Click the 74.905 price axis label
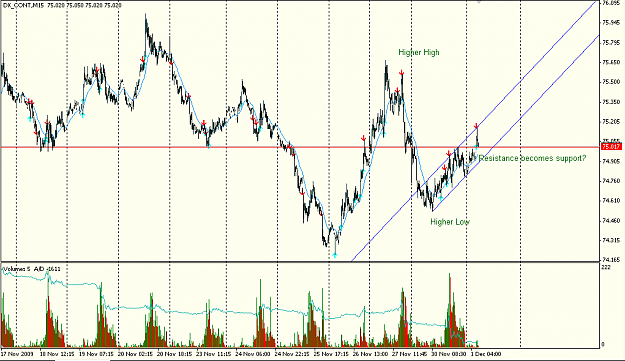 tap(611, 161)
